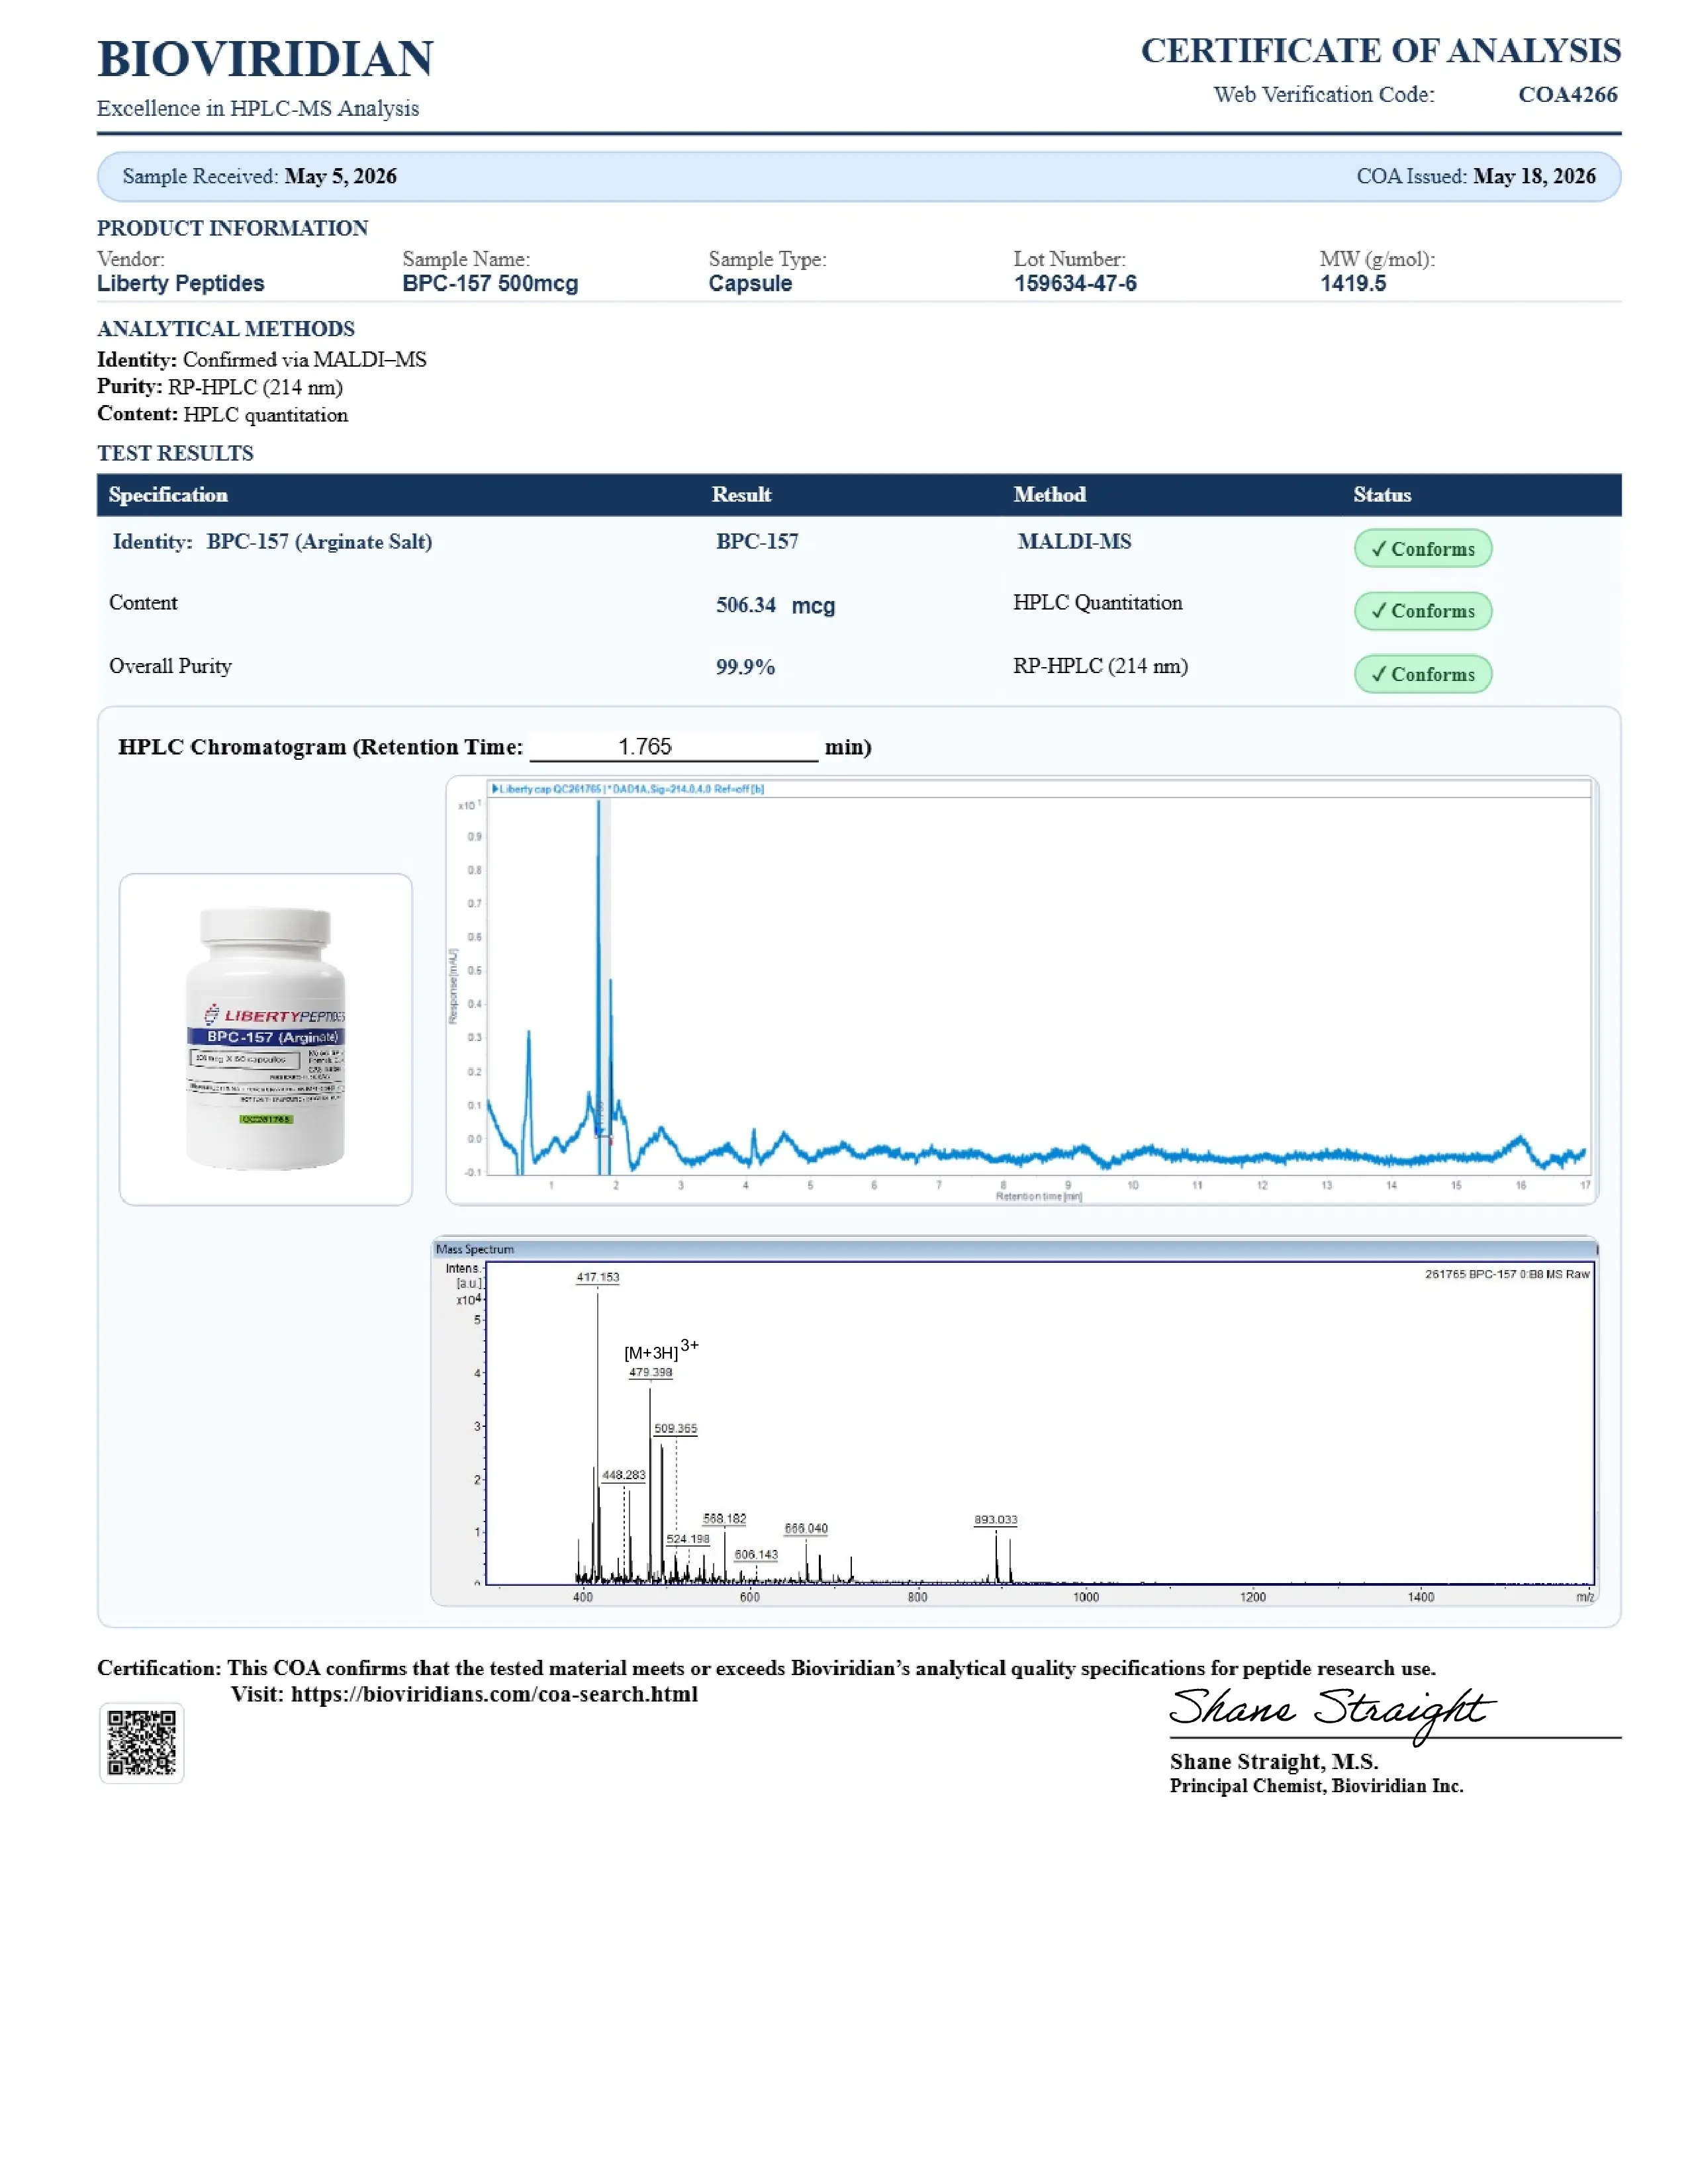Open the bioviridians.com coa-search link
1688x2184 pixels.
pyautogui.click(x=494, y=1694)
